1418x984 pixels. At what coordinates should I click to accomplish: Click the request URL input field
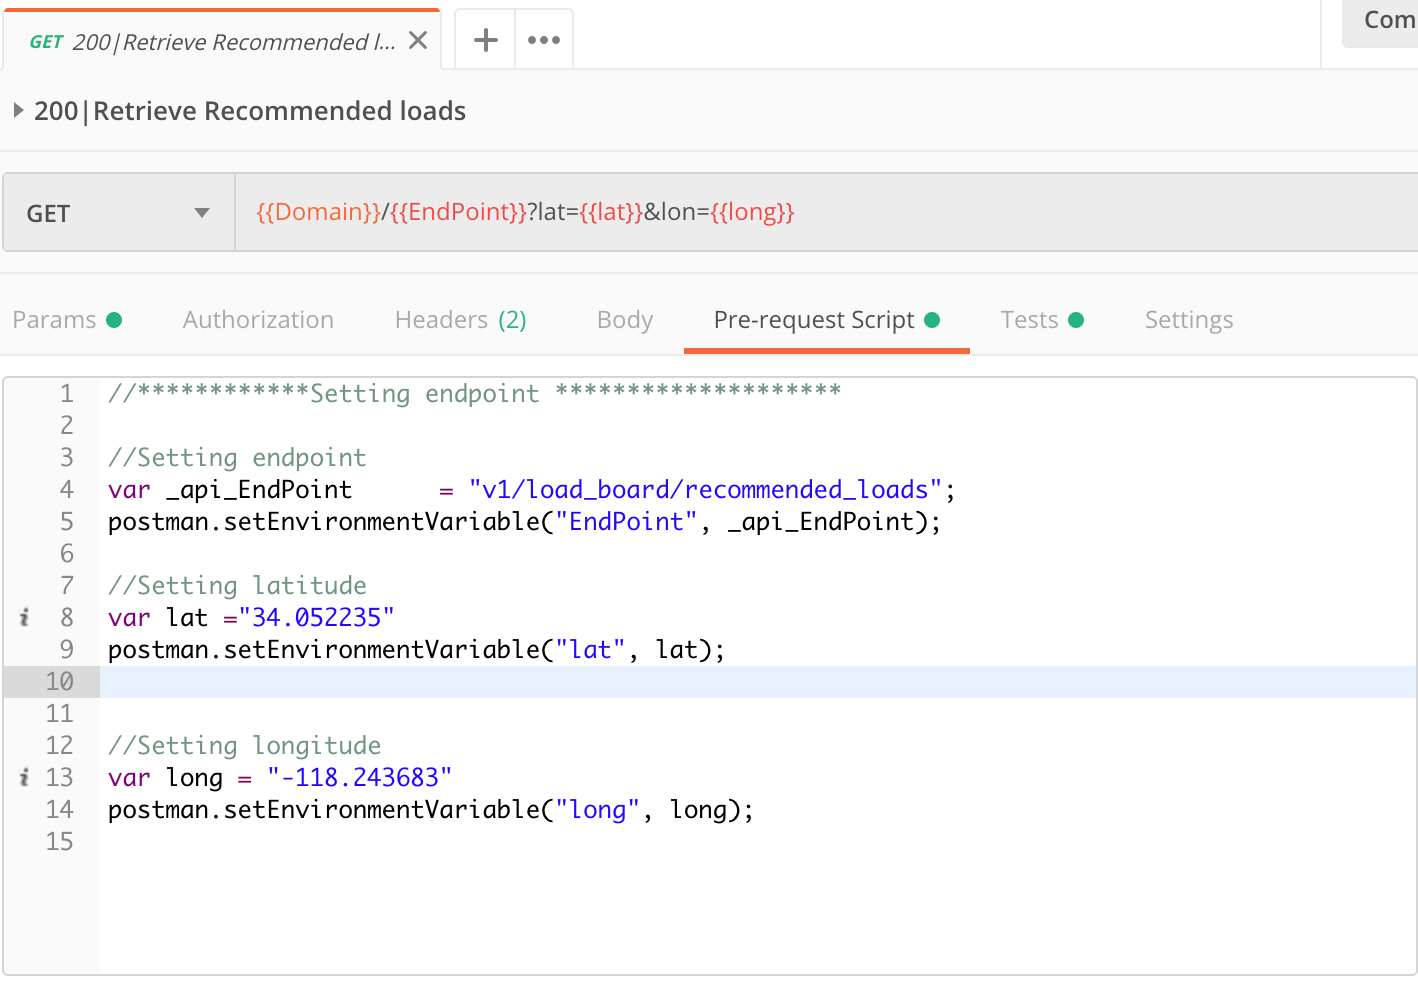[x=826, y=212]
